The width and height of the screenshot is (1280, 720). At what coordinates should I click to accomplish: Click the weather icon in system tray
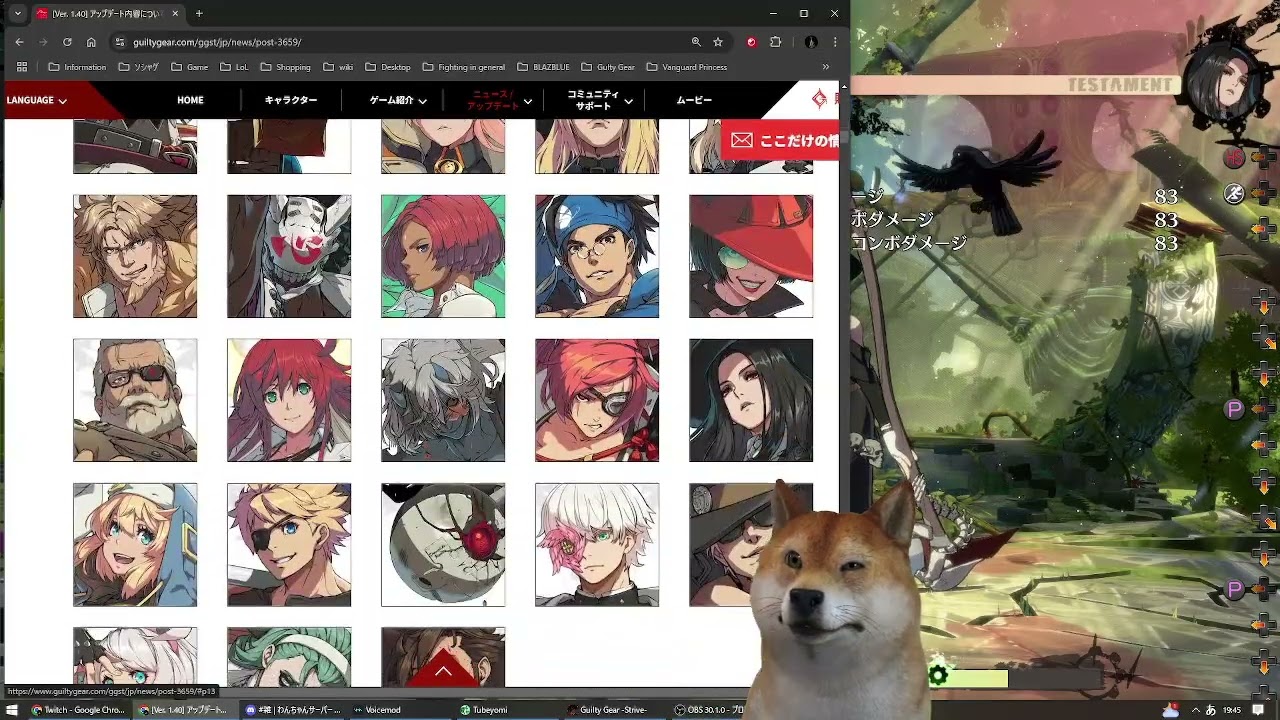pyautogui.click(x=1171, y=710)
